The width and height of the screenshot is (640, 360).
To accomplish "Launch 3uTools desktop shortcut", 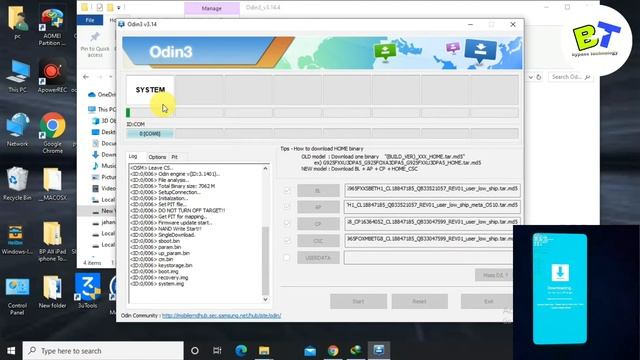I will coord(87,291).
